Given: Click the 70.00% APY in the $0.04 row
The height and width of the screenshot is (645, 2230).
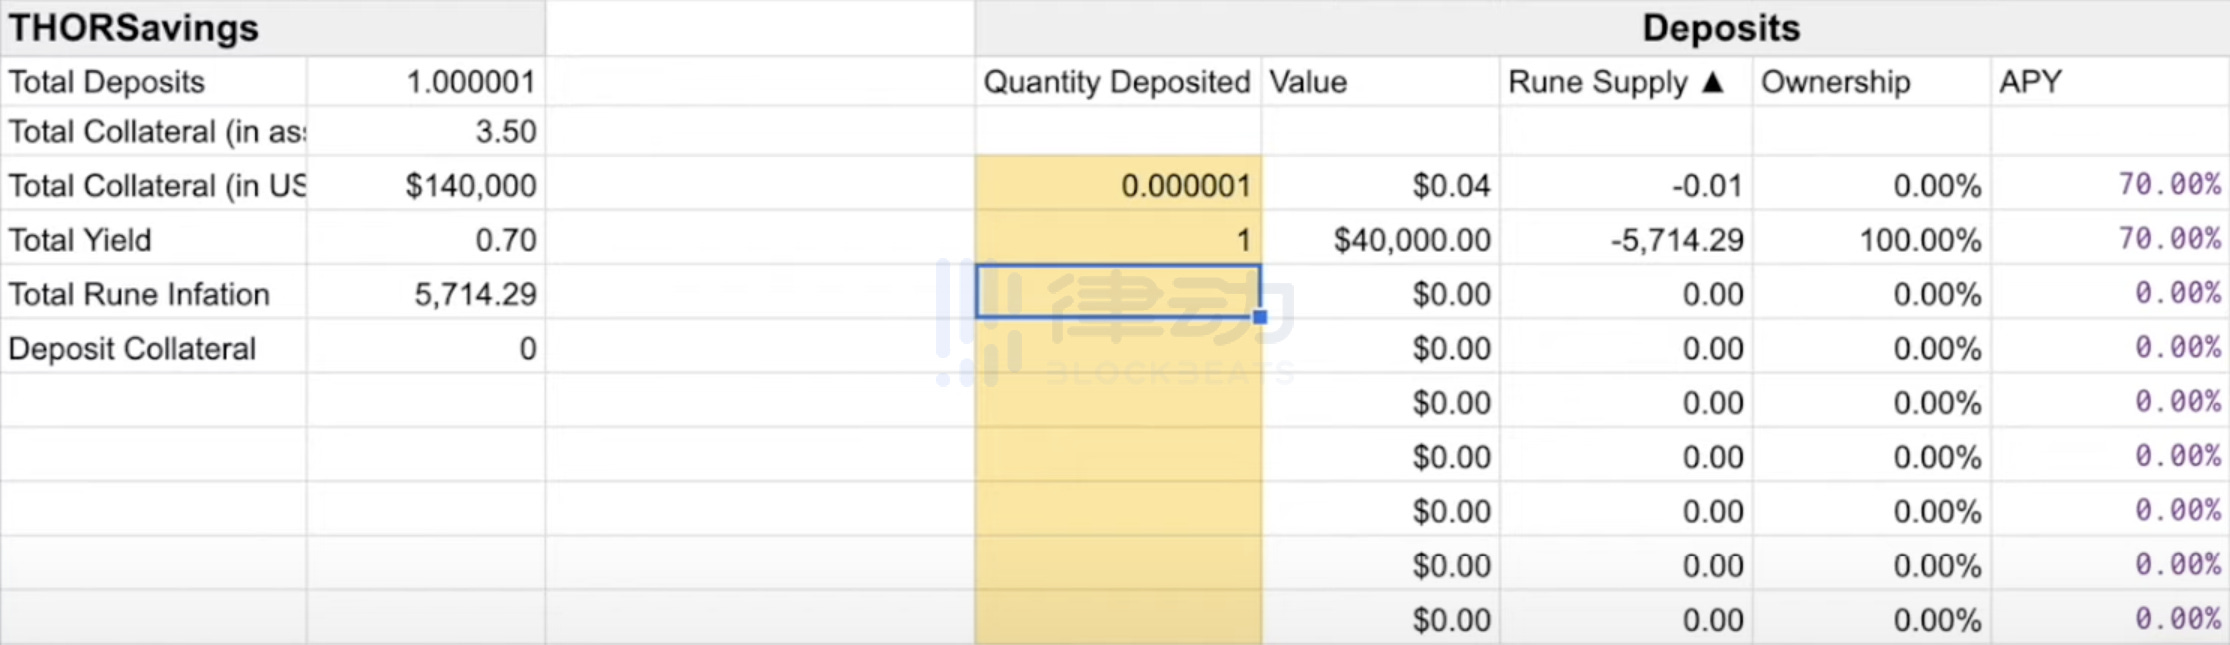Looking at the screenshot, I should [2111, 185].
